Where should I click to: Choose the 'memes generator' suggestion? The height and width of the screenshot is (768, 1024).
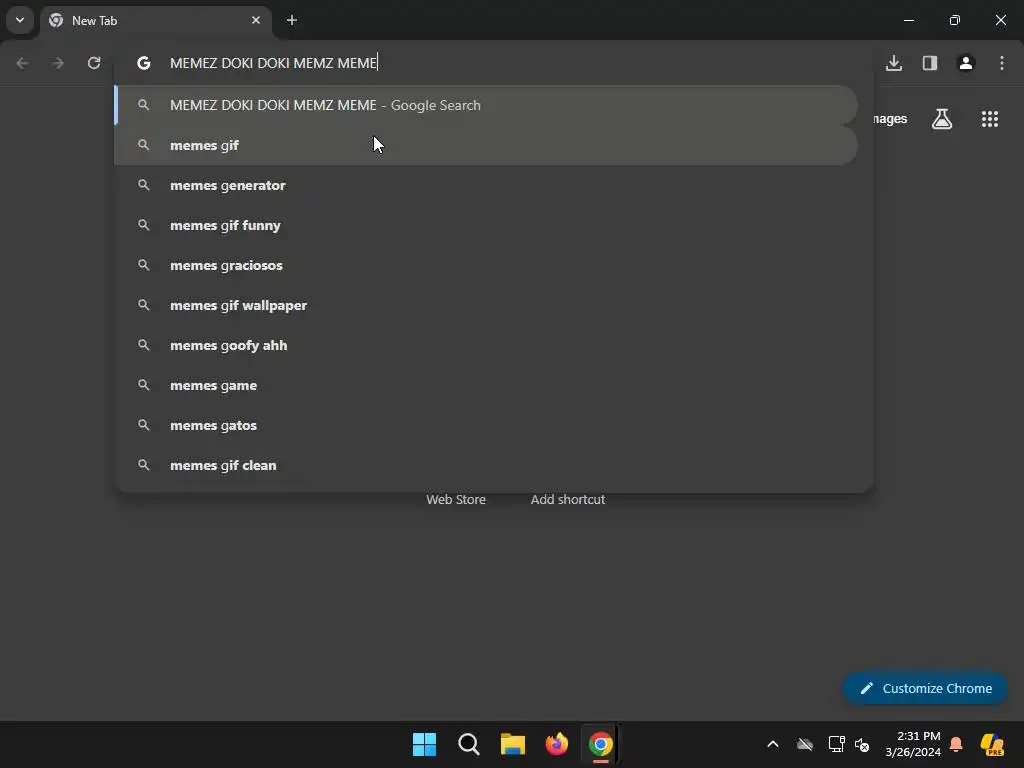[x=486, y=185]
